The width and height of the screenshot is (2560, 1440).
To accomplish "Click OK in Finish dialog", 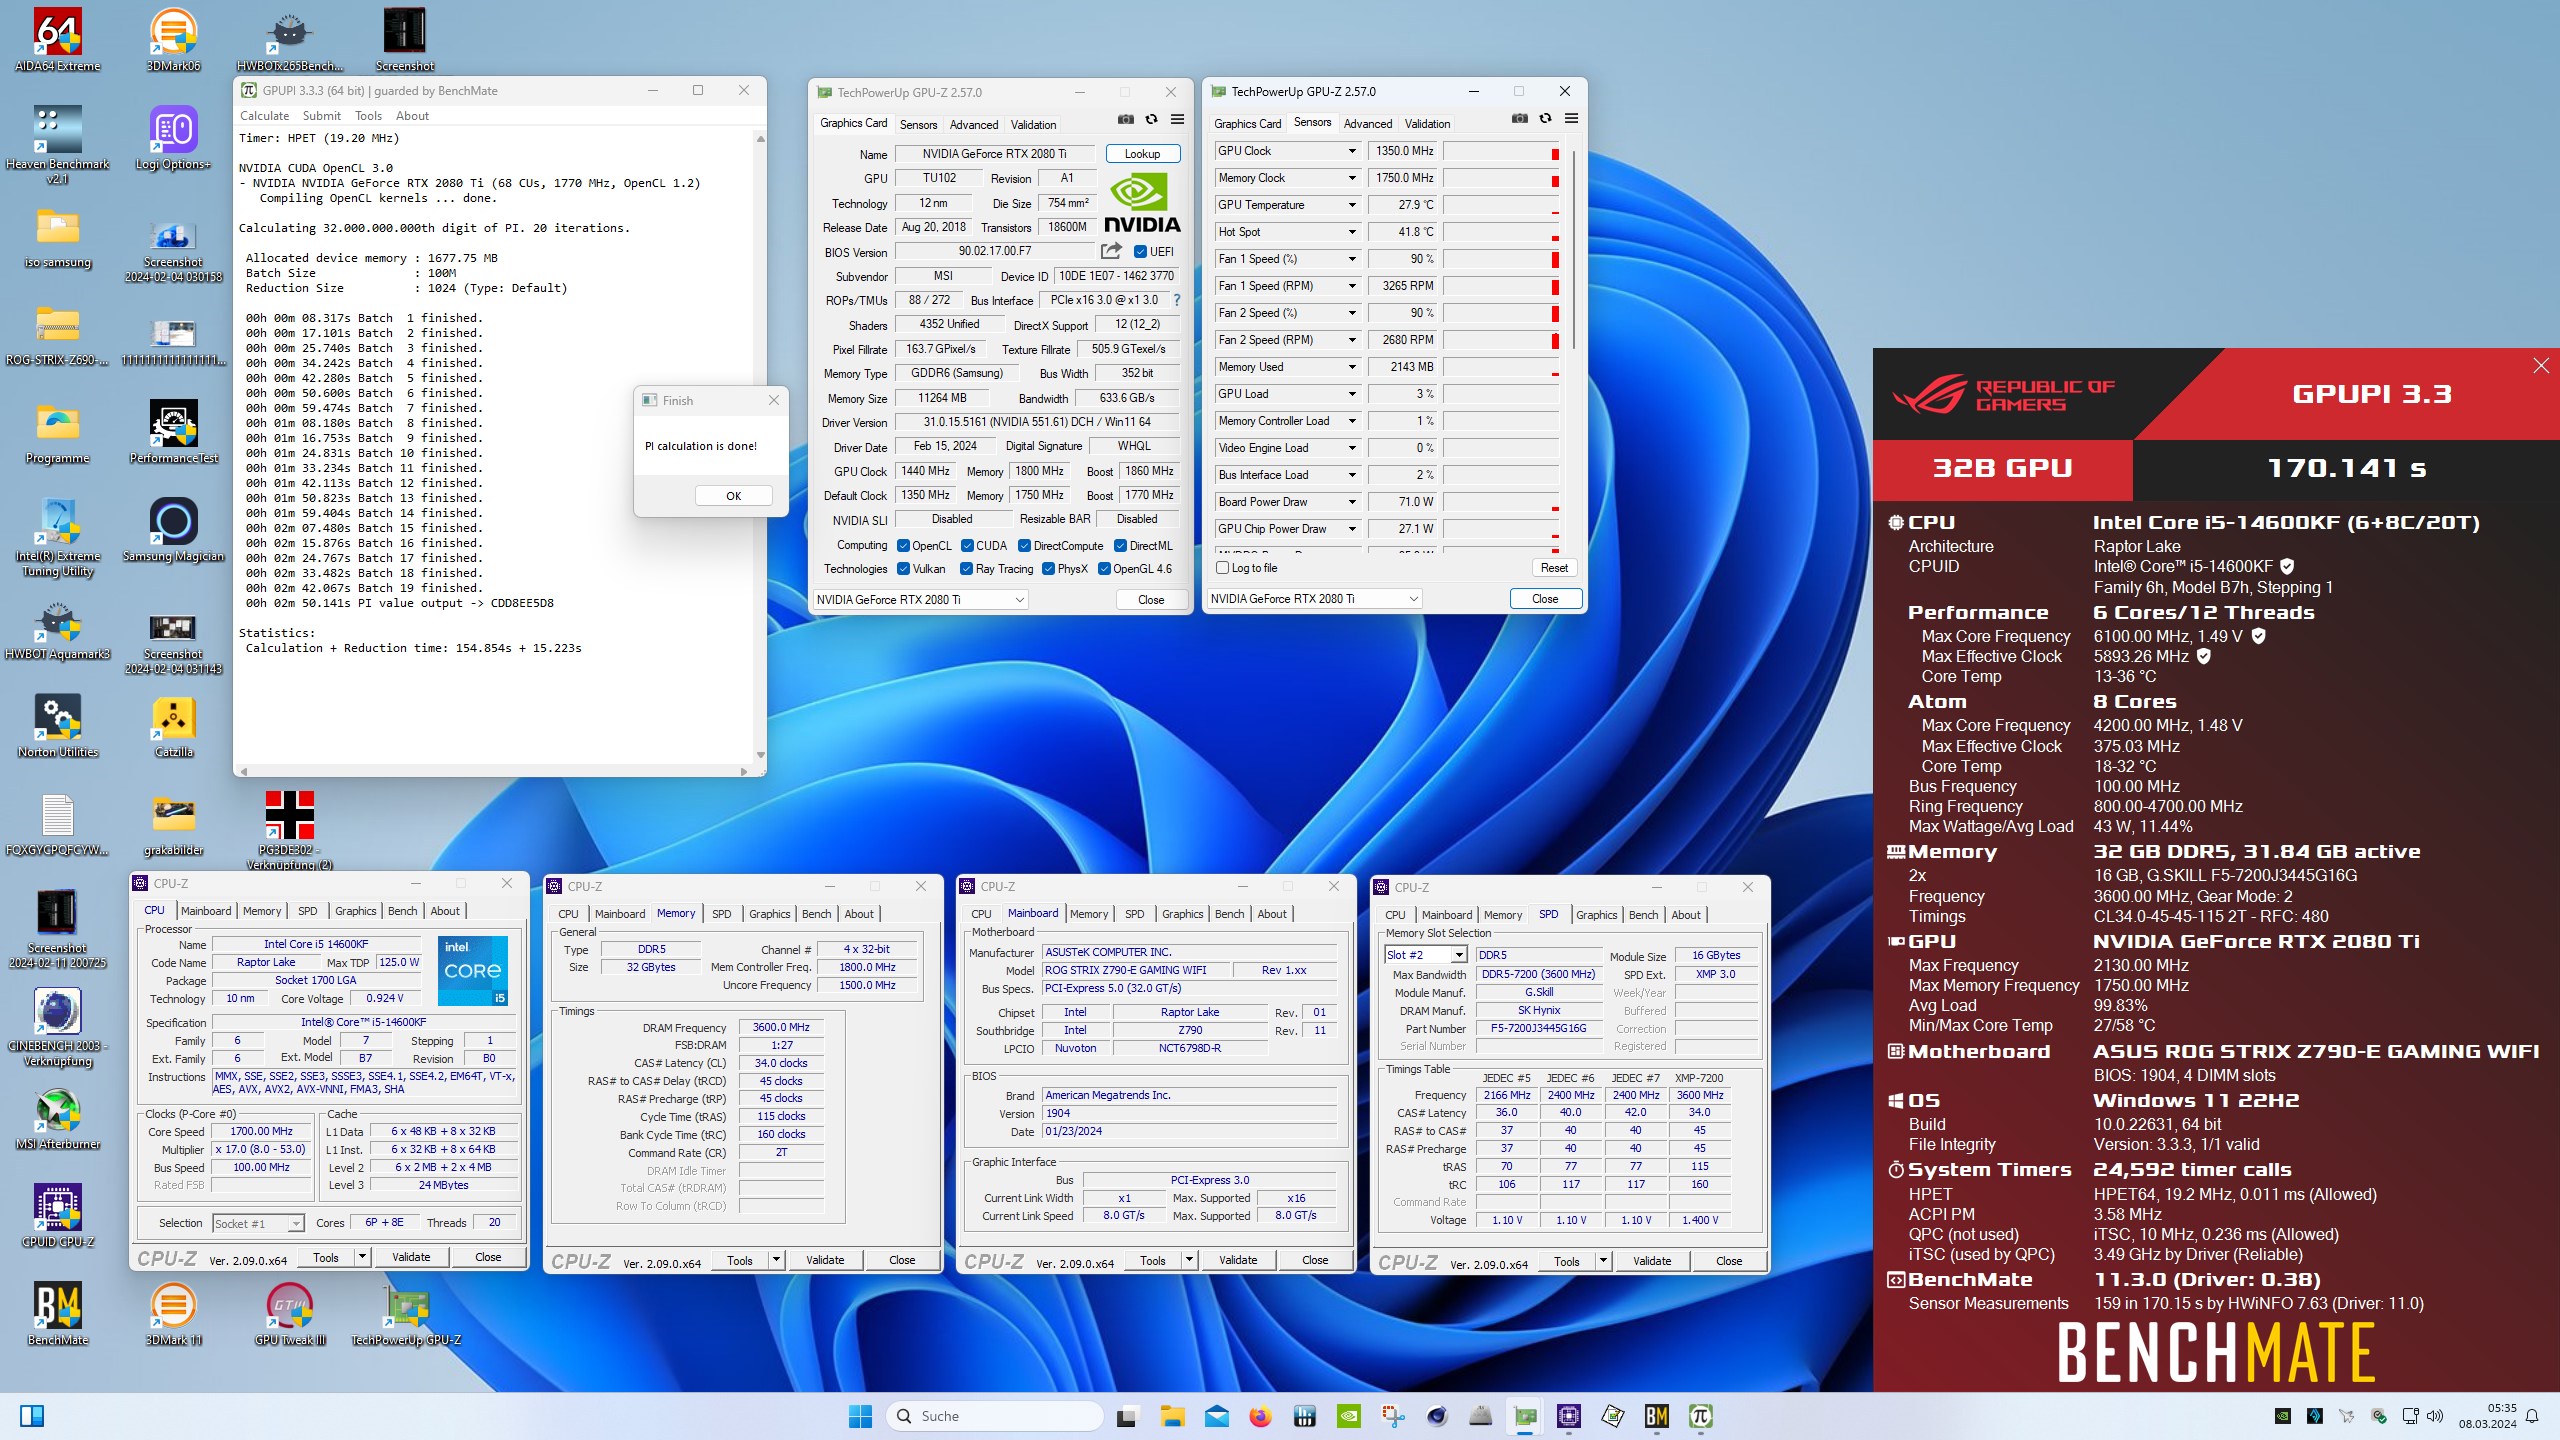I will tap(733, 496).
